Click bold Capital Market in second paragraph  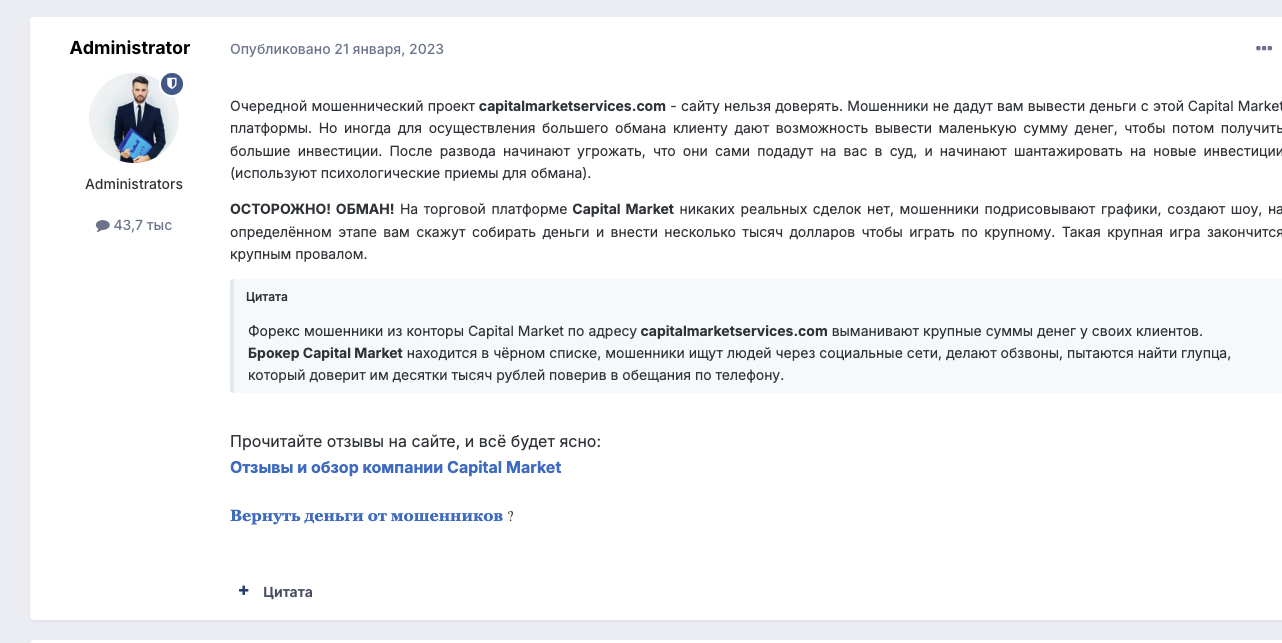coord(623,209)
